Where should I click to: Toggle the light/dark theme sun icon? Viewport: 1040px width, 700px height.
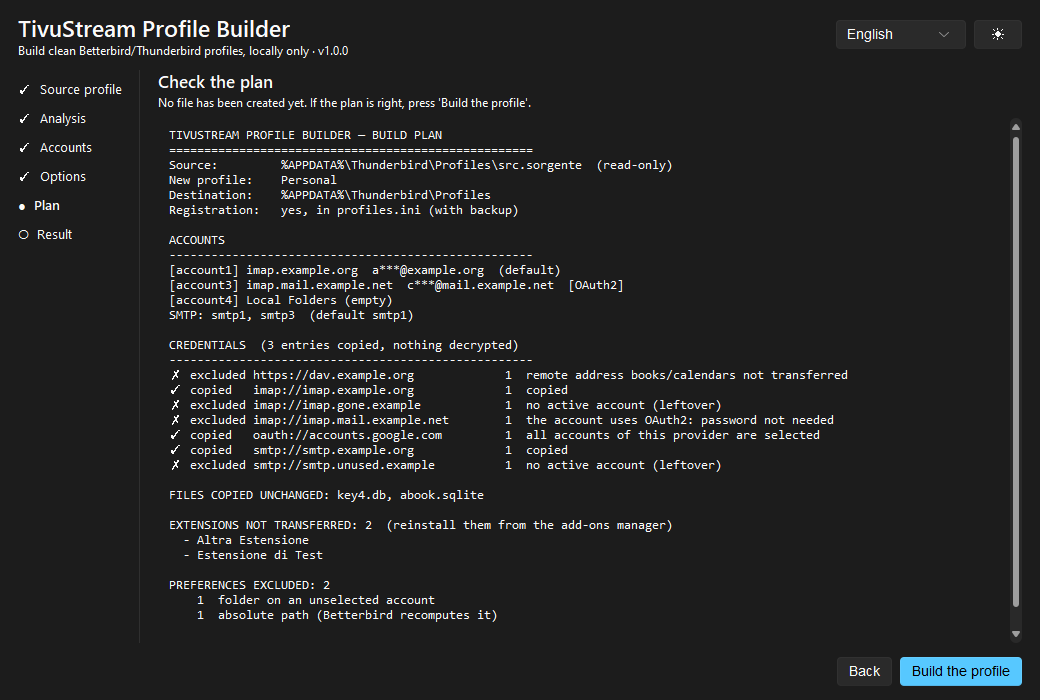pos(997,35)
